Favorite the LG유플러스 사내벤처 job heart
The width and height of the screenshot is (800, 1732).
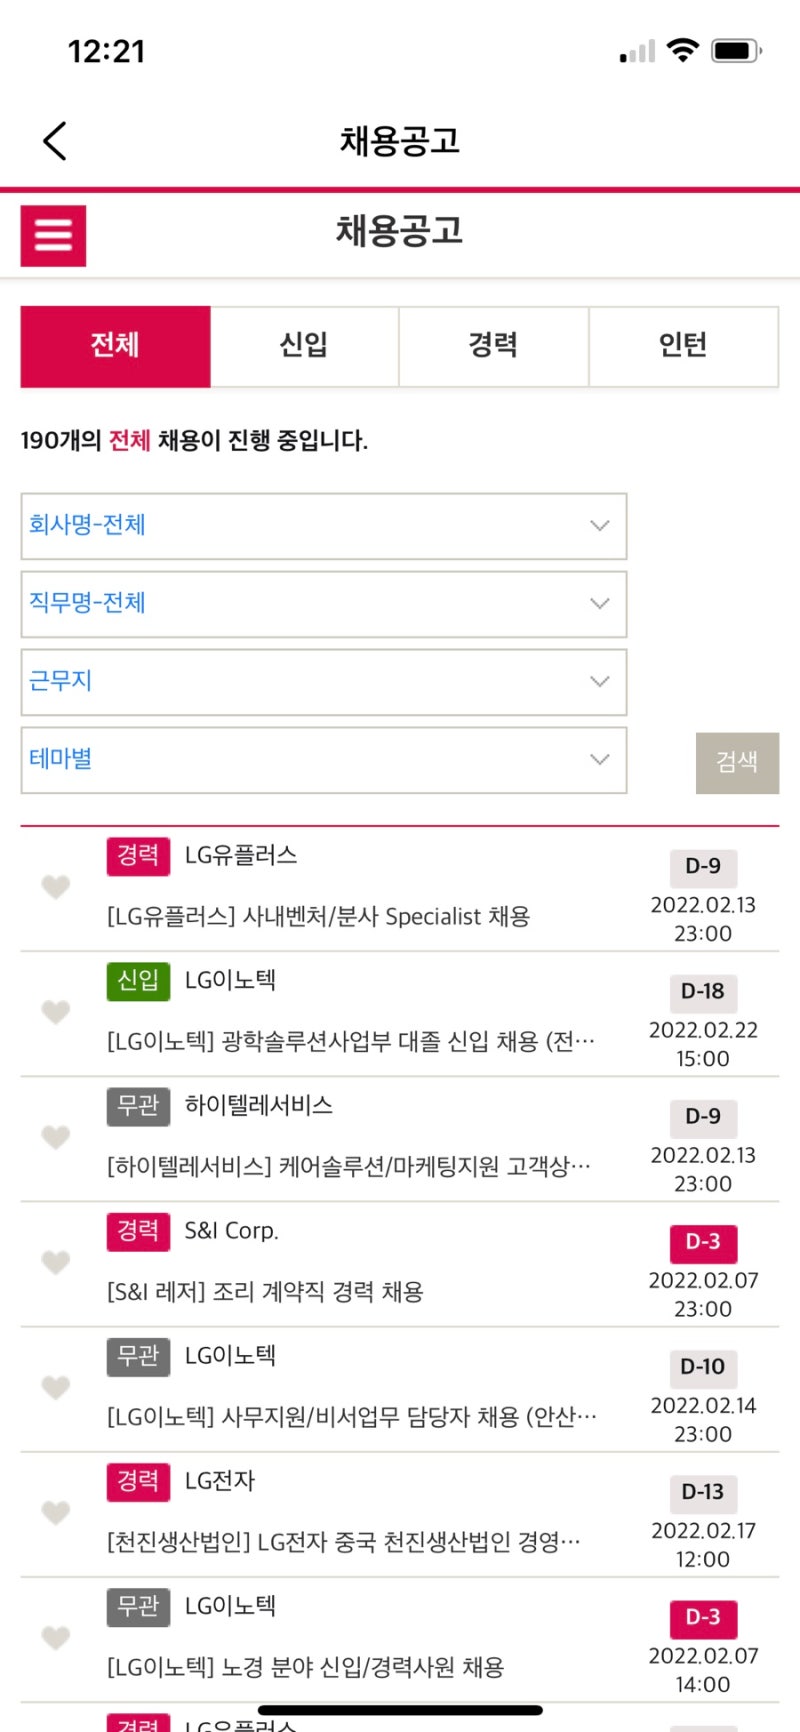(x=56, y=887)
